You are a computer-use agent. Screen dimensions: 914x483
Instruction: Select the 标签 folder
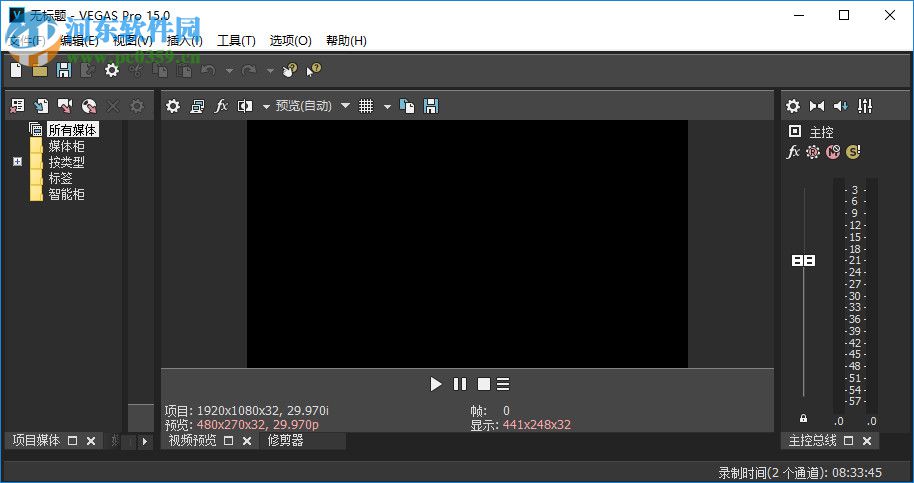pos(61,178)
